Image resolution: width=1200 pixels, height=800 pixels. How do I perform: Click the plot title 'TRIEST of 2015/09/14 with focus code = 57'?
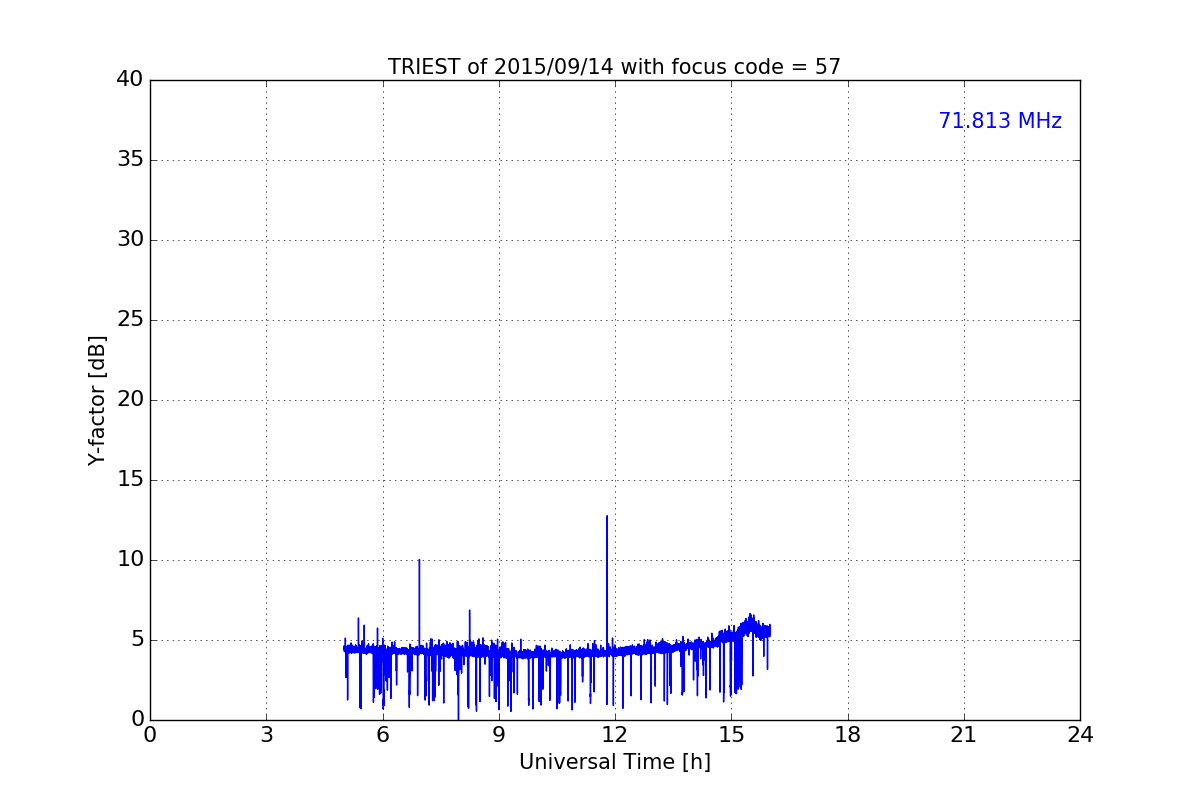tap(614, 67)
